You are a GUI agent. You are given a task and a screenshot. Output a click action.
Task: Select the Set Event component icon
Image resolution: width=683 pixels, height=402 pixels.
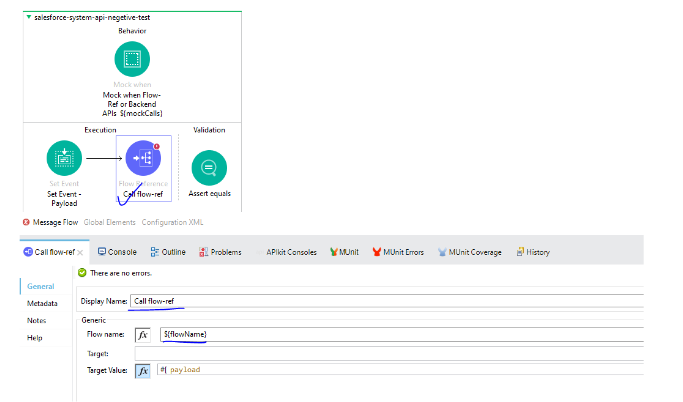point(64,158)
